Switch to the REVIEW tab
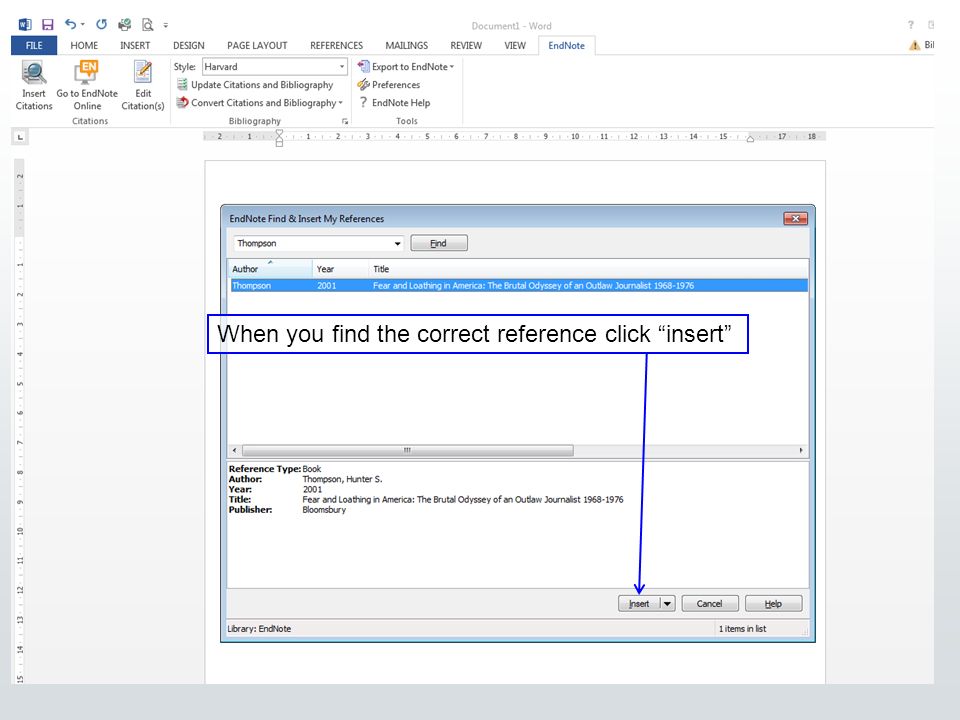This screenshot has height=720, width=960. point(466,45)
